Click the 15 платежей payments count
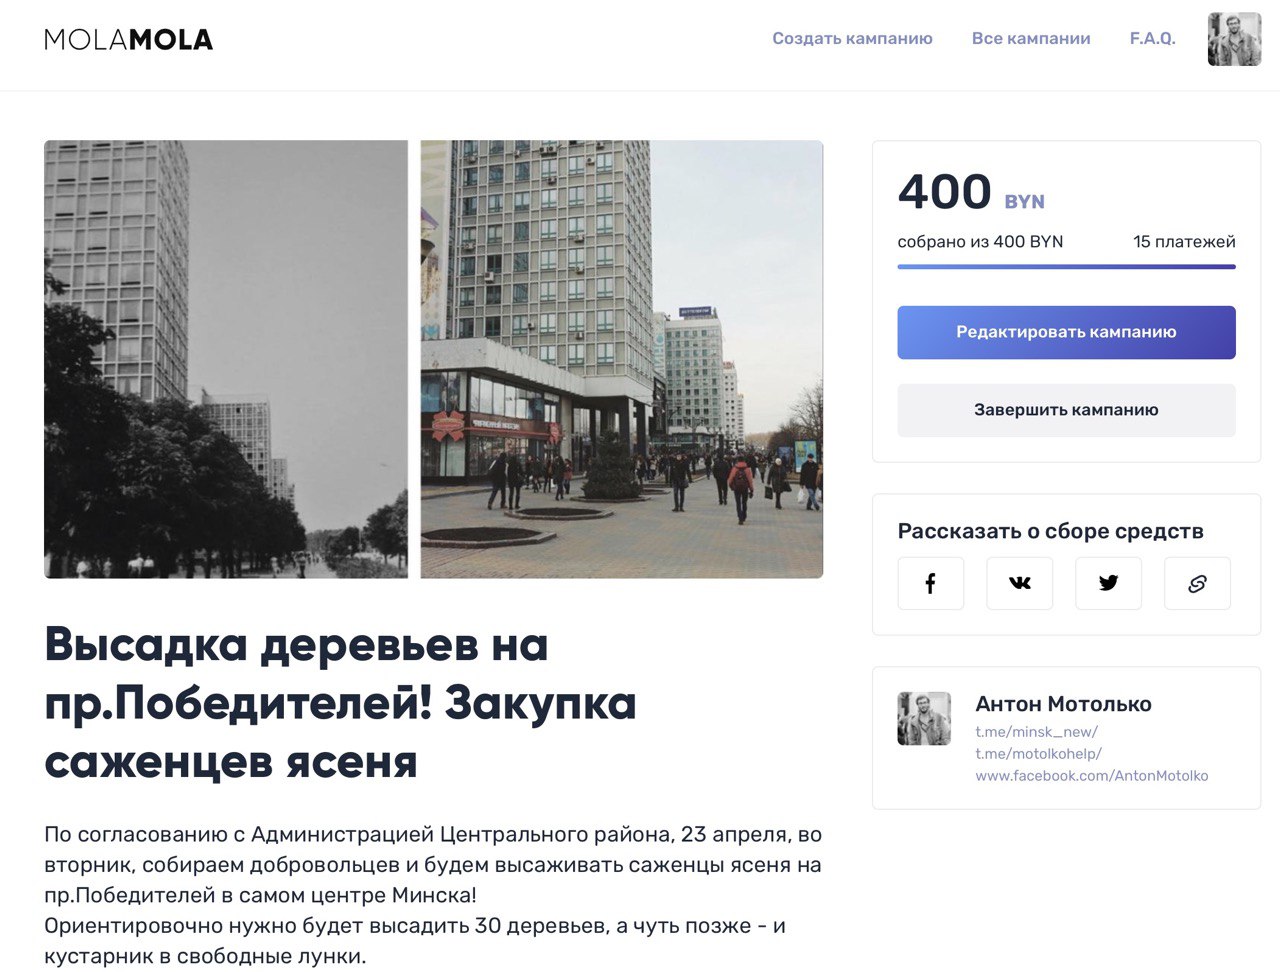Image resolution: width=1280 pixels, height=972 pixels. [1184, 242]
